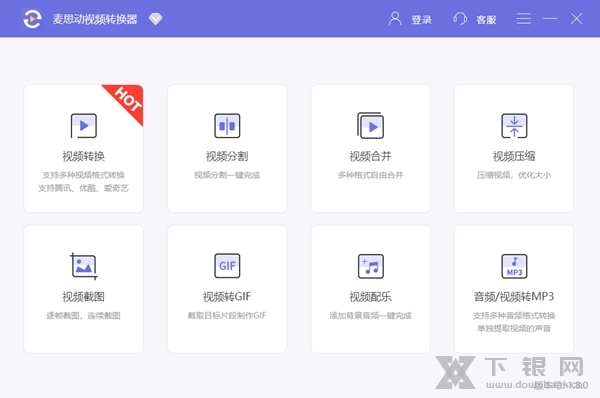
Task: Open the 登录 login link
Action: pos(421,20)
